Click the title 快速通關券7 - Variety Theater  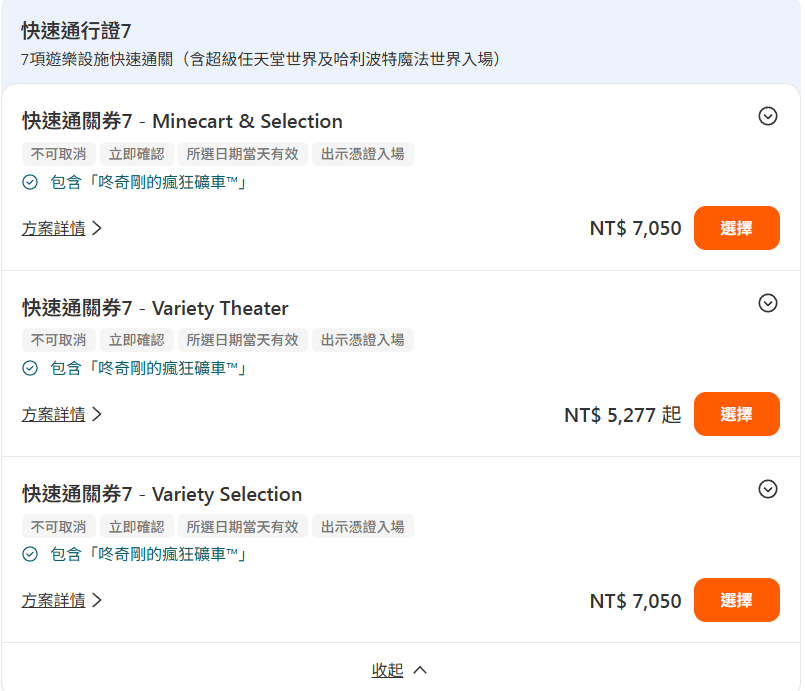point(155,308)
